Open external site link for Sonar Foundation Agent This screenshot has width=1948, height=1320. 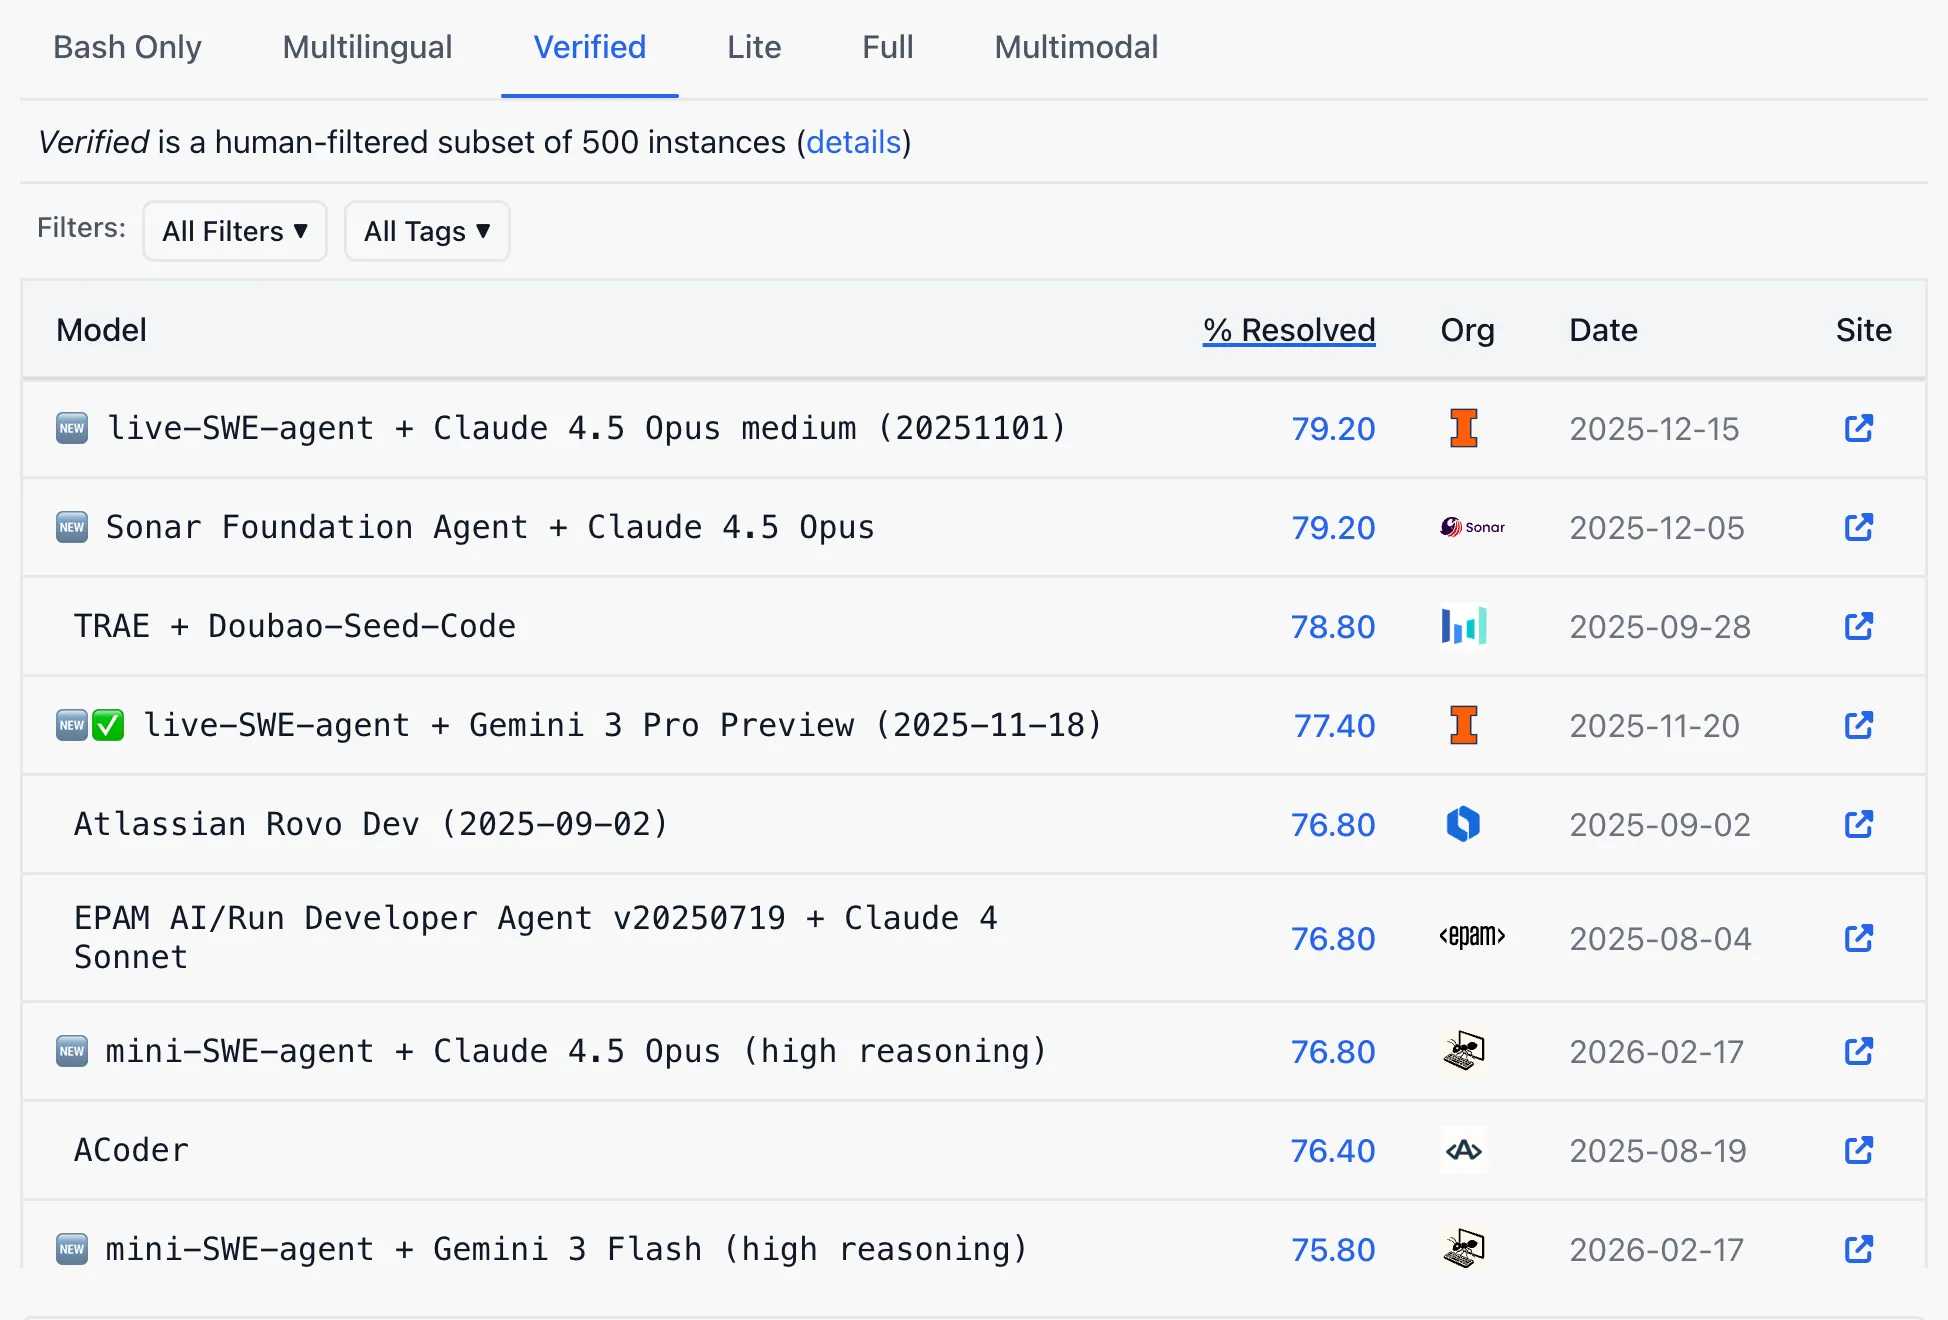pos(1858,527)
